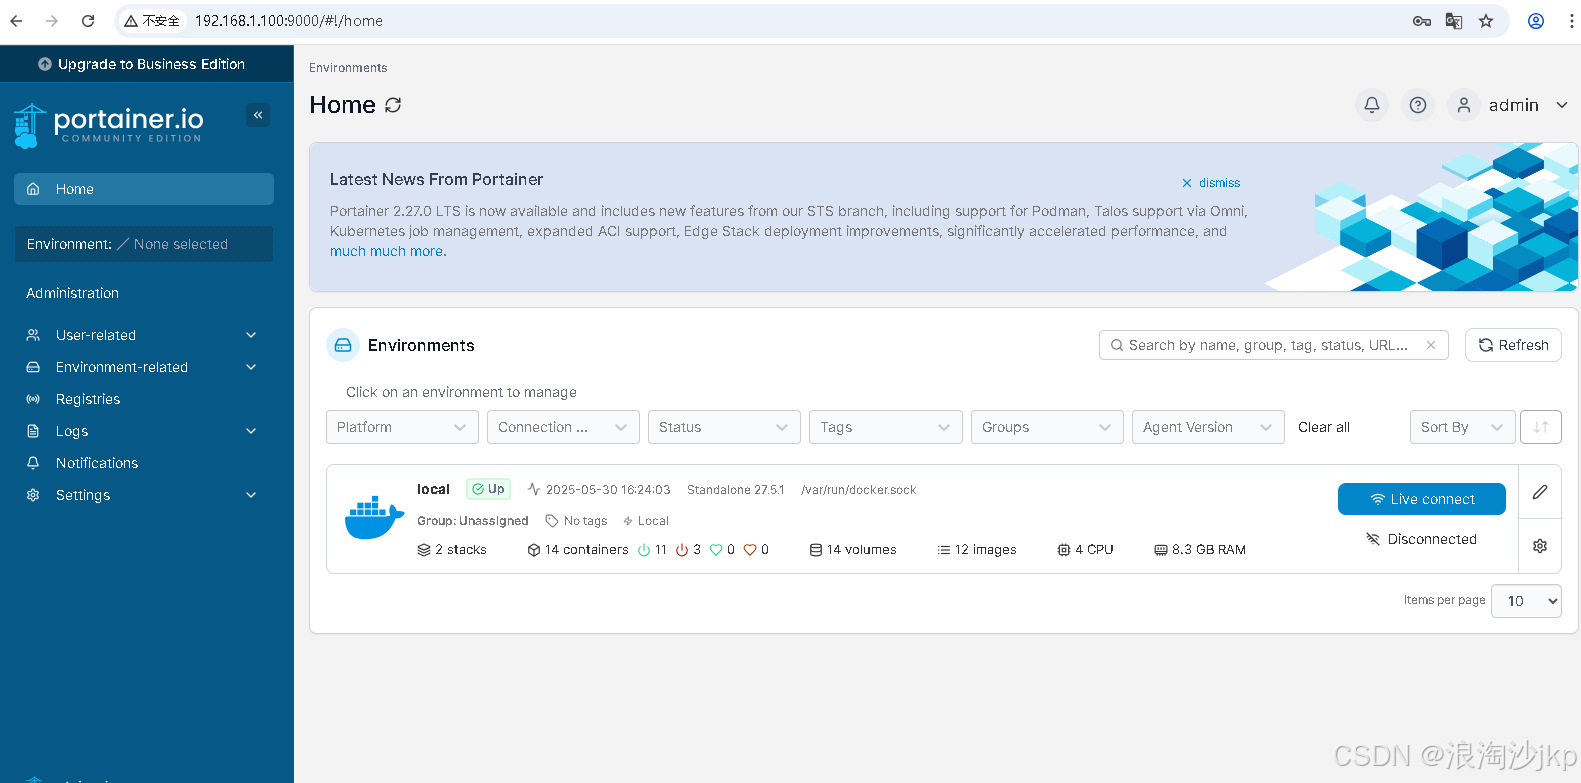Open the Groups filter dropdown
This screenshot has height=783, width=1581.
tap(1047, 427)
